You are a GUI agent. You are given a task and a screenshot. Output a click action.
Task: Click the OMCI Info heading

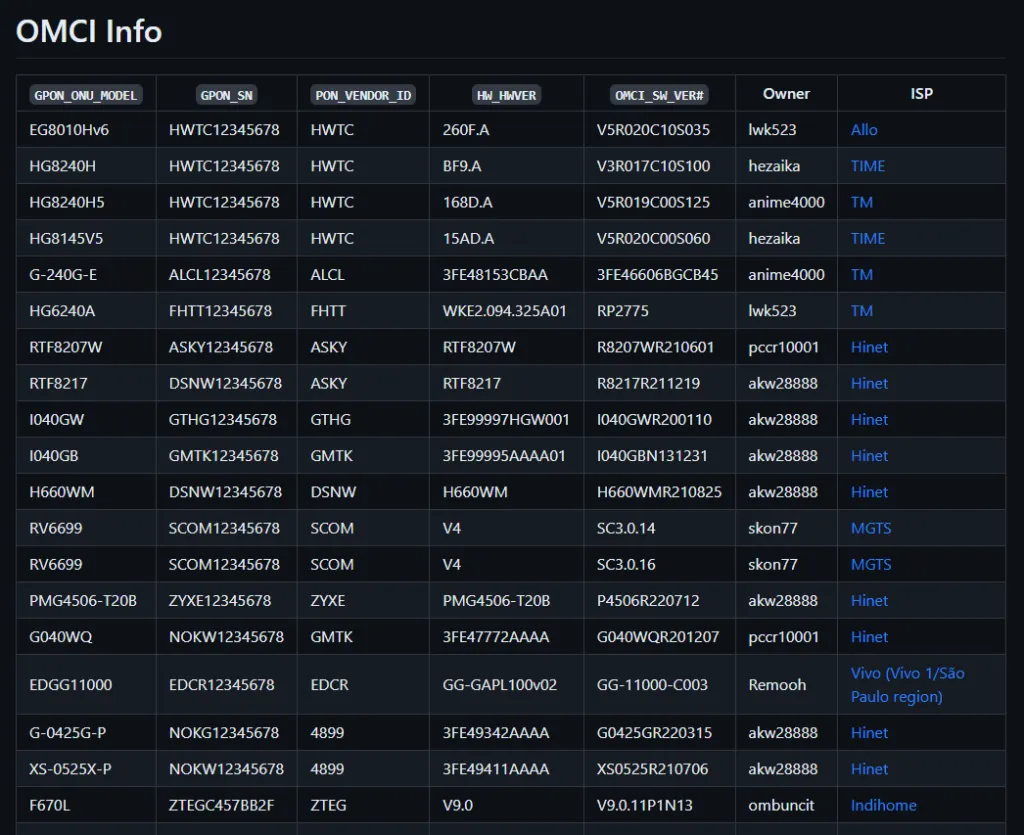click(x=89, y=31)
